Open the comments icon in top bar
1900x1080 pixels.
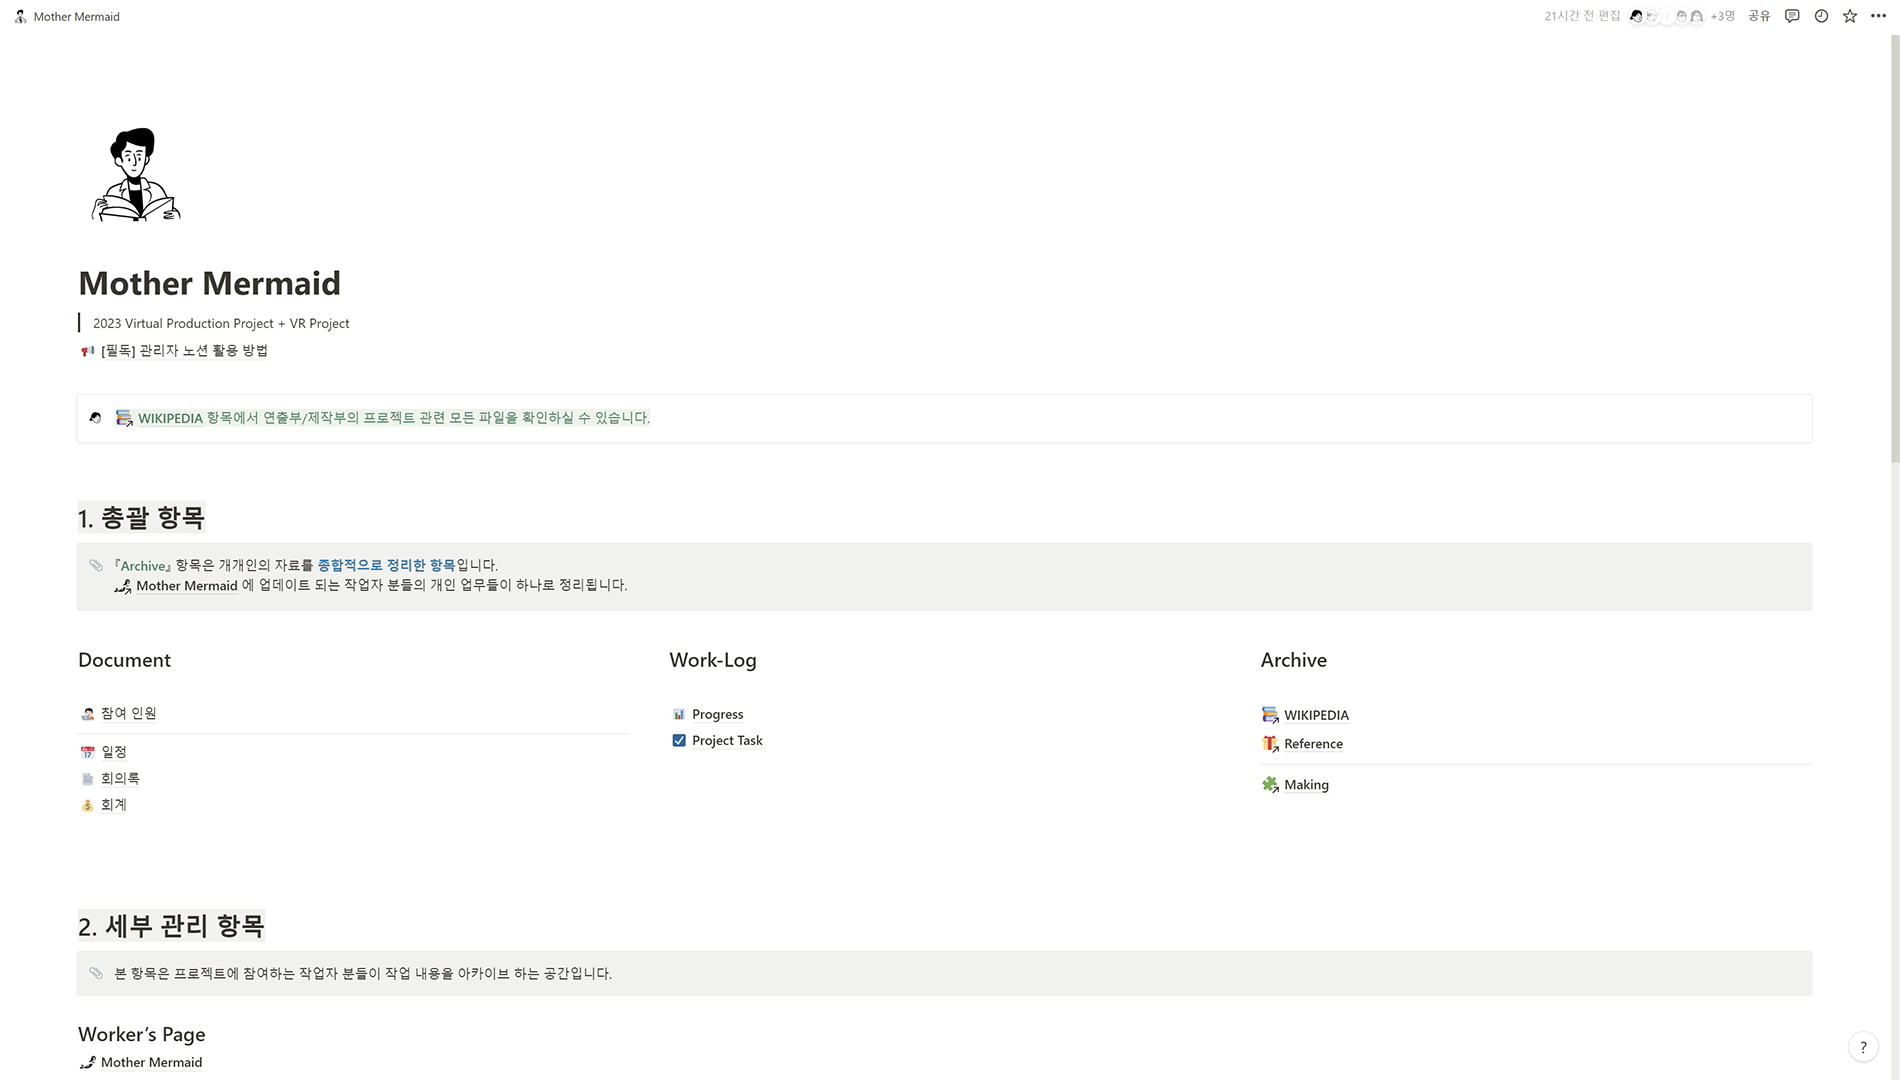click(x=1792, y=16)
